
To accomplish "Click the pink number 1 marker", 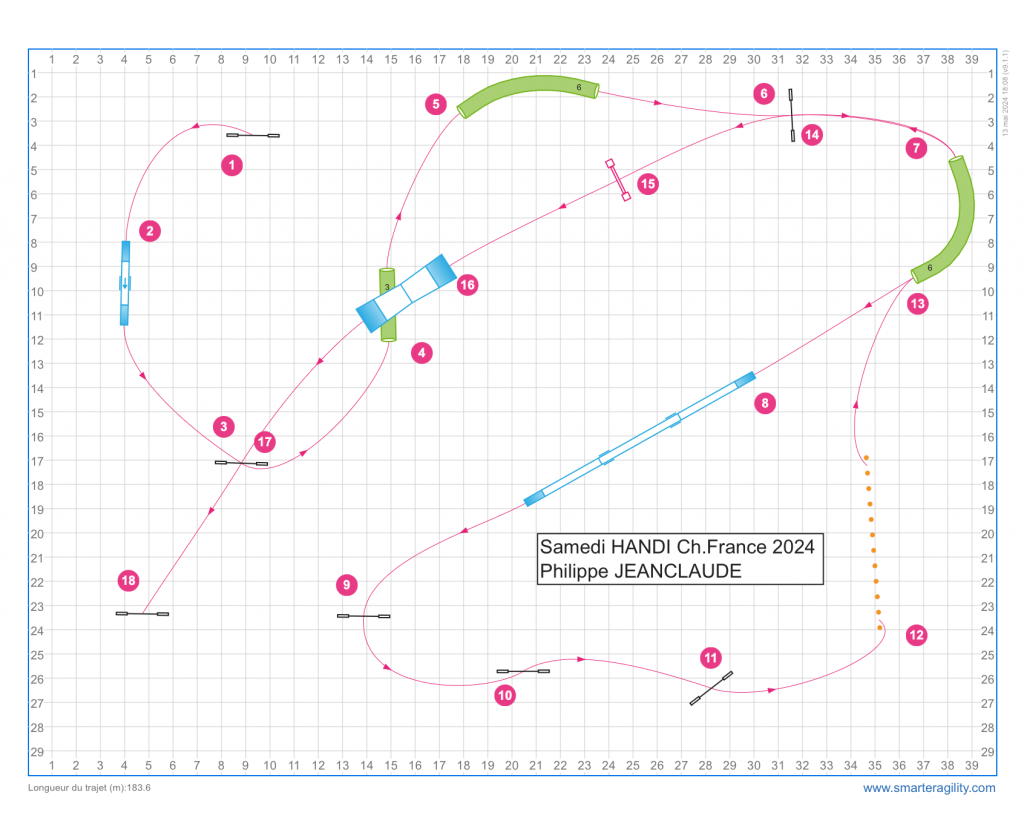I will 231,165.
